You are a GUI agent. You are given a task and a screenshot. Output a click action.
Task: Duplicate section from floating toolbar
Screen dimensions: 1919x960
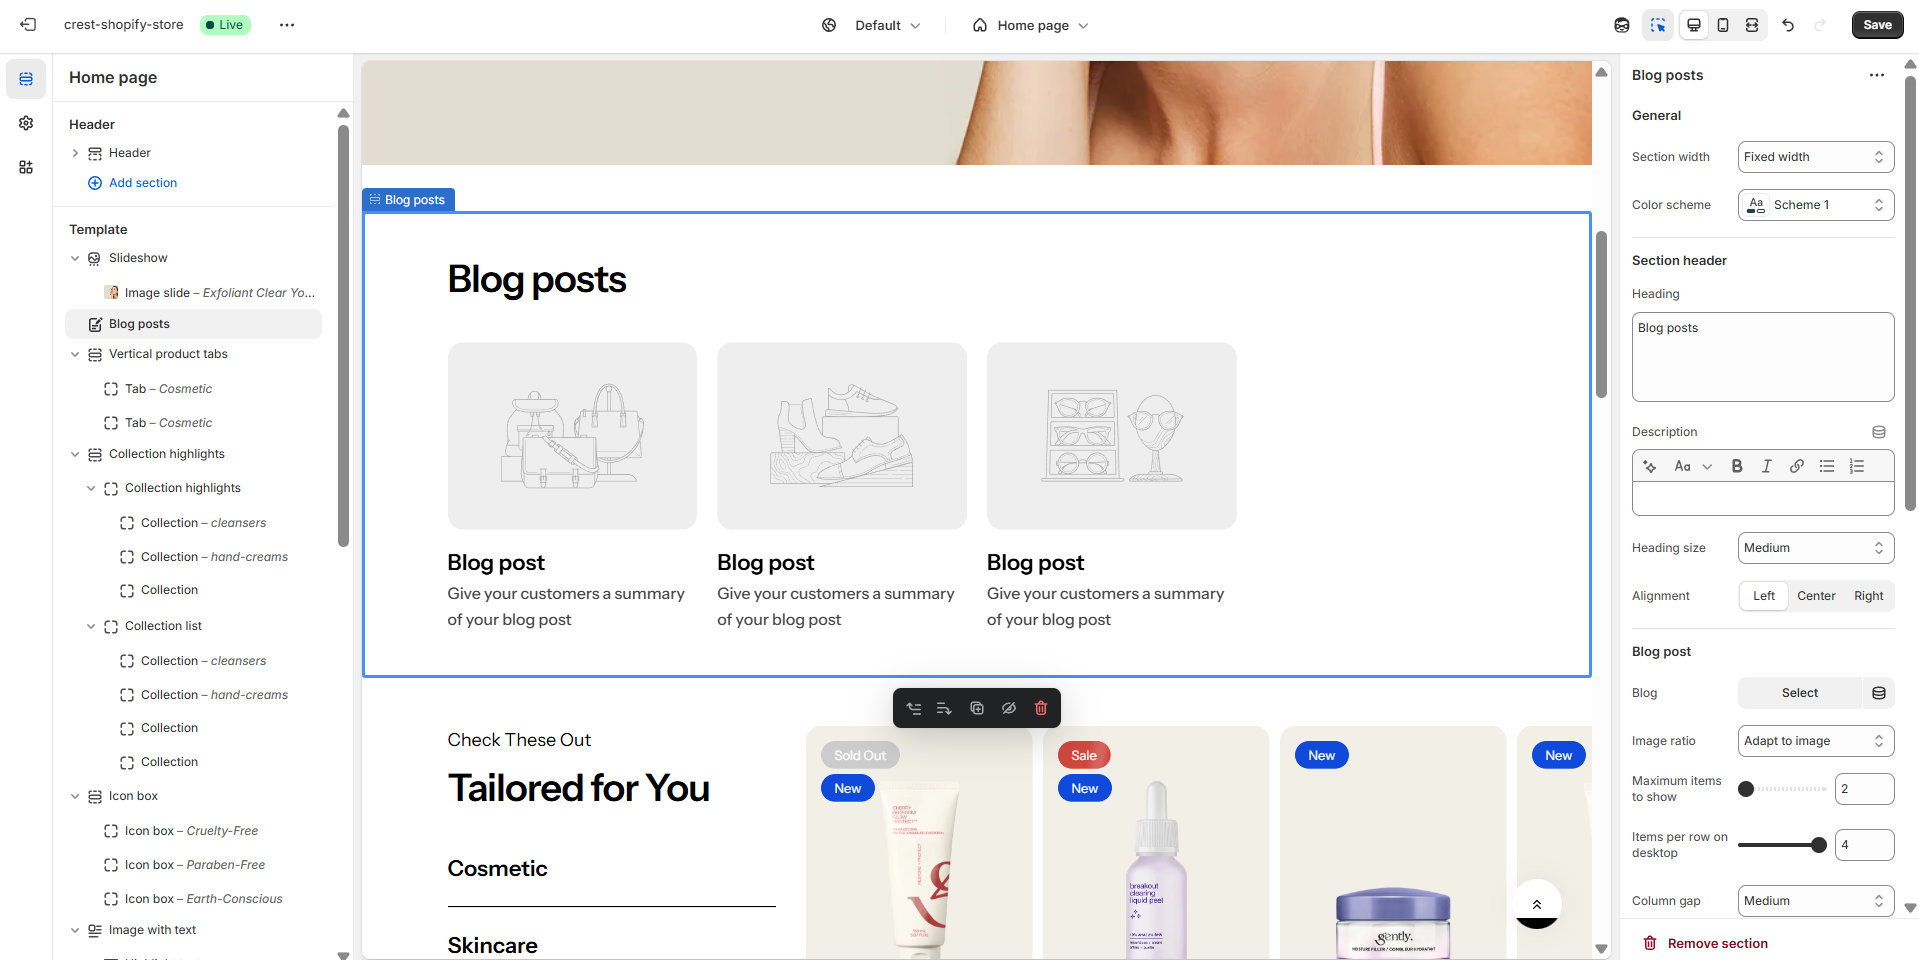pos(977,708)
